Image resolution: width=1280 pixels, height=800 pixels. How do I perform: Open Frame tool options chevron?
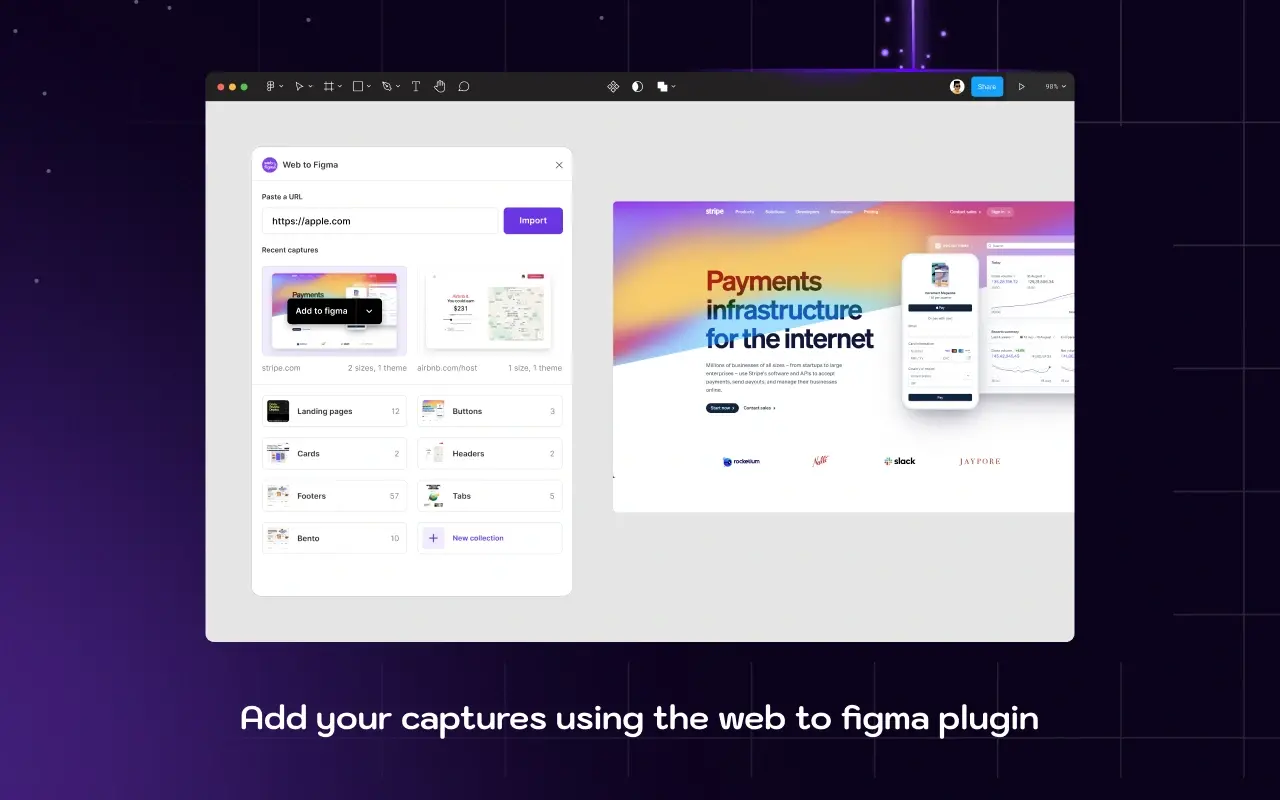point(339,87)
